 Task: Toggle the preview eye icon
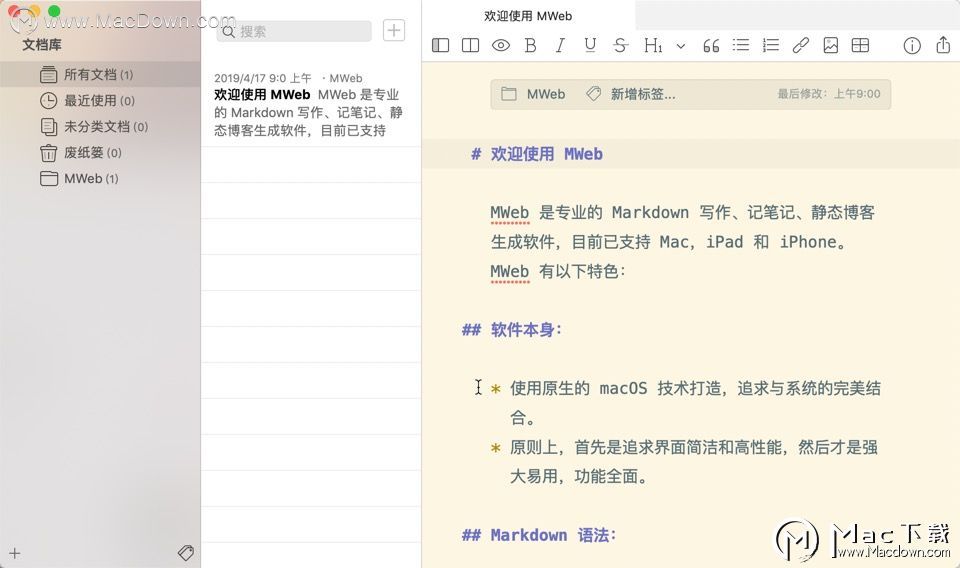pyautogui.click(x=501, y=45)
